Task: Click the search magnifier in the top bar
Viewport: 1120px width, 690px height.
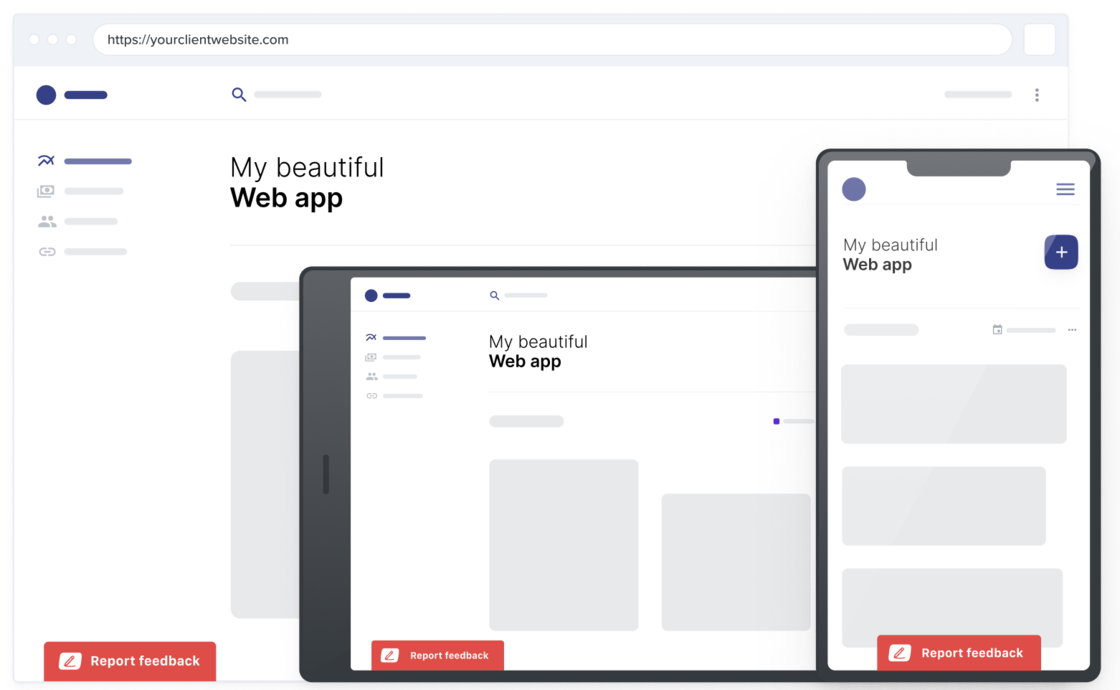Action: 238,94
